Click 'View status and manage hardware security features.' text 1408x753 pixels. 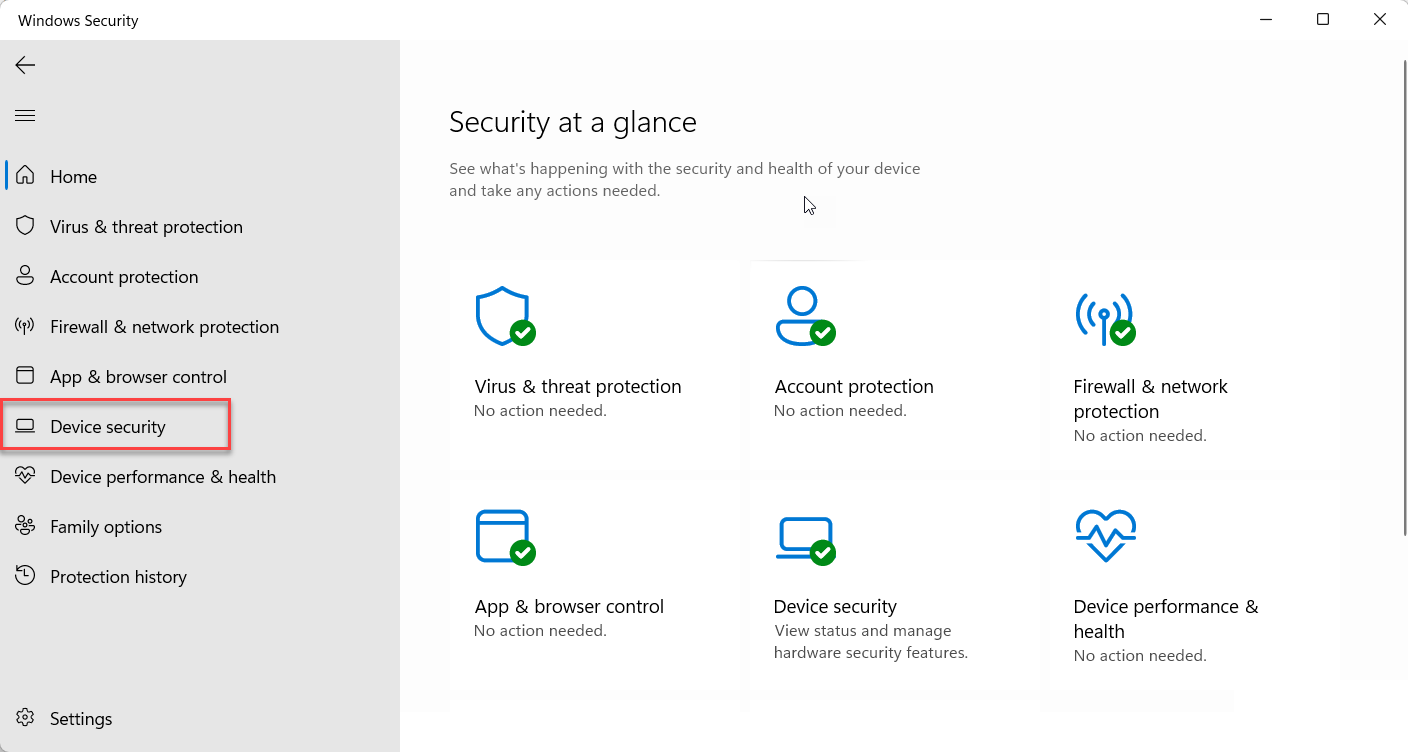(x=871, y=642)
